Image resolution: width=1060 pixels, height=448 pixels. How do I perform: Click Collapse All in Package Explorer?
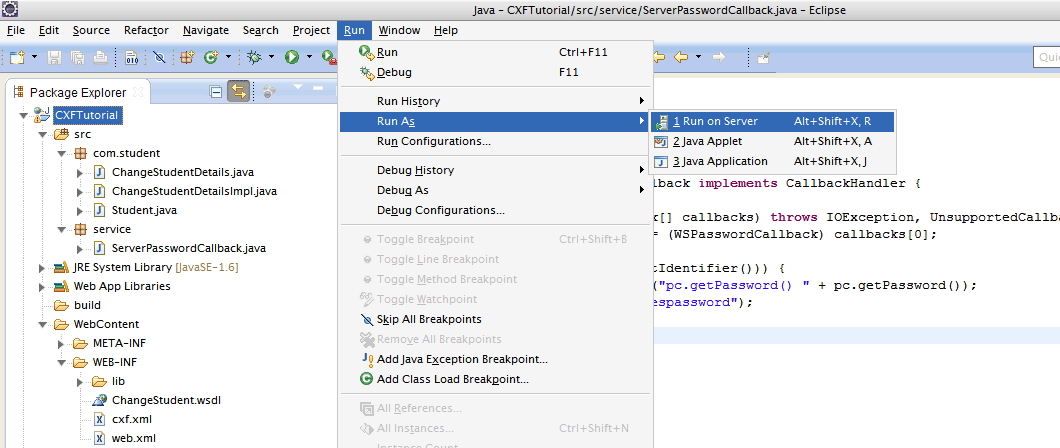point(215,92)
